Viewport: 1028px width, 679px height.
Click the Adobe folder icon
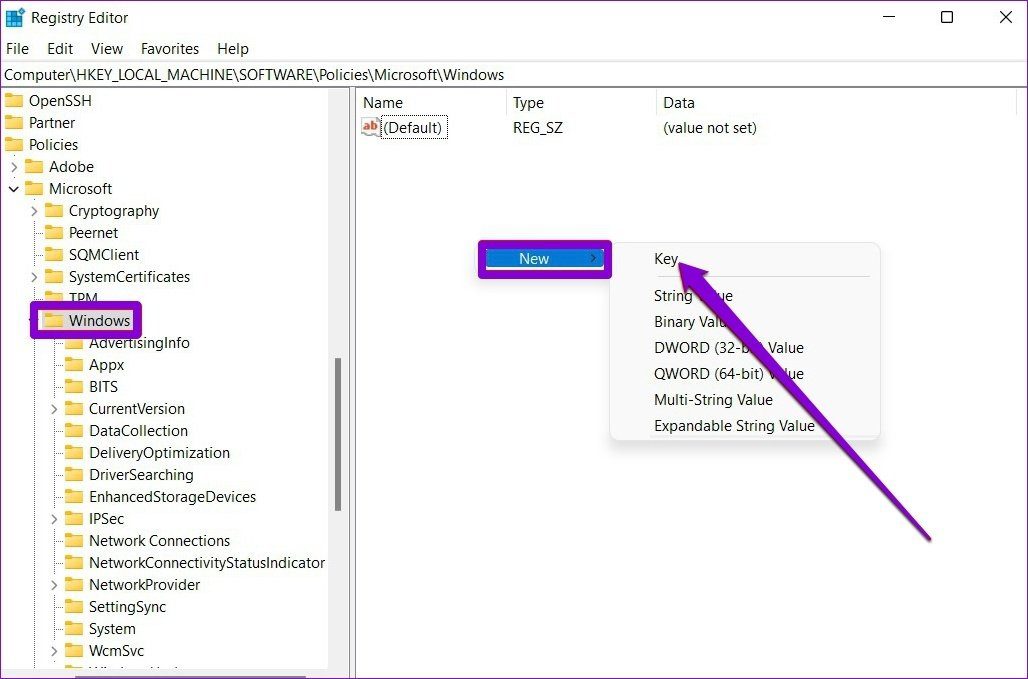point(34,166)
